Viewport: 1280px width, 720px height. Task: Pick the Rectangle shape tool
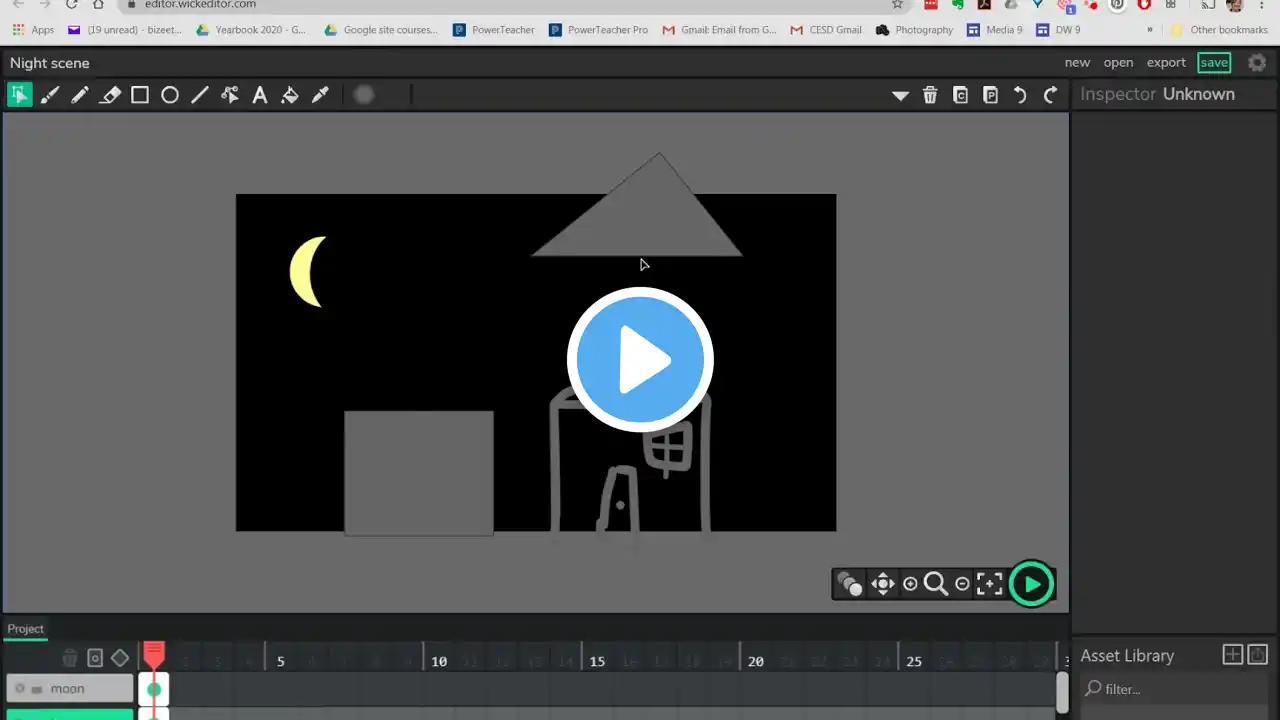(x=140, y=95)
